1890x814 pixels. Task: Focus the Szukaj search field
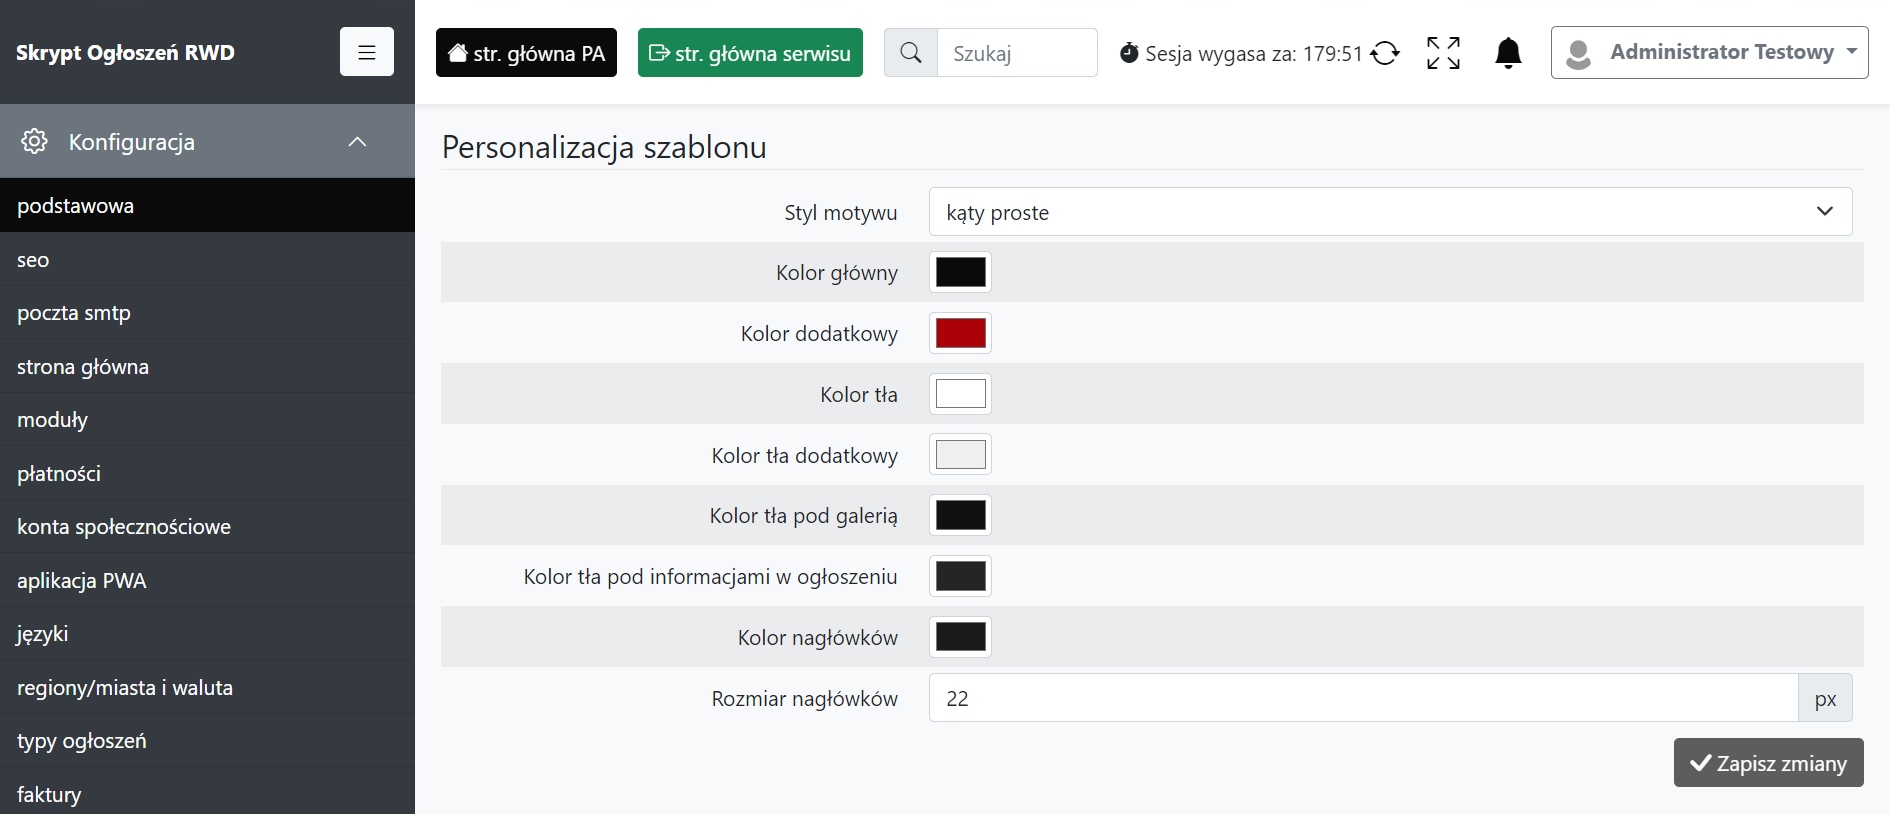click(1016, 53)
